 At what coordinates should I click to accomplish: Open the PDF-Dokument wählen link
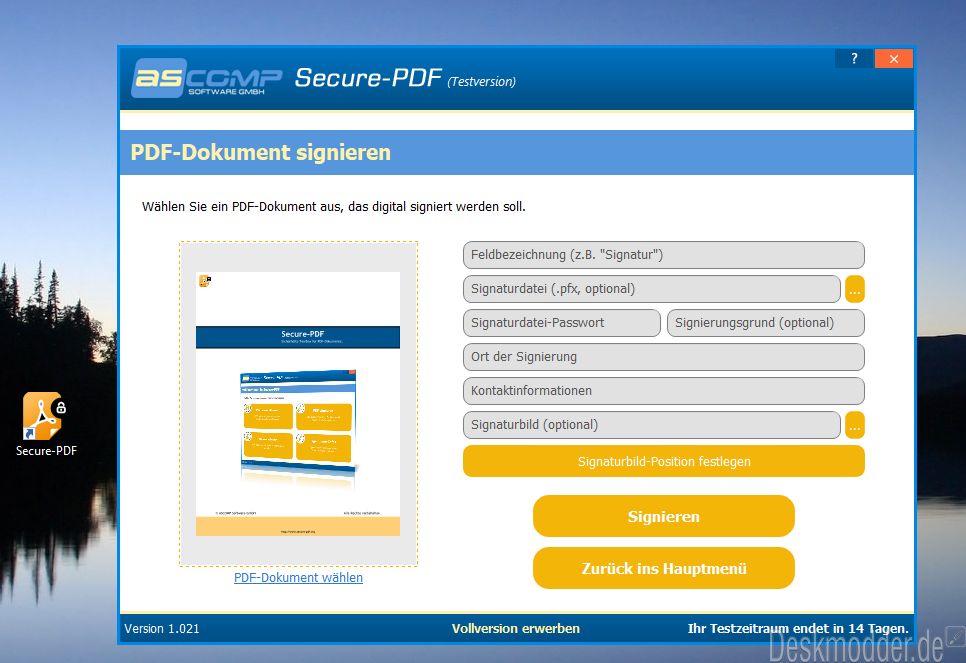pyautogui.click(x=298, y=577)
